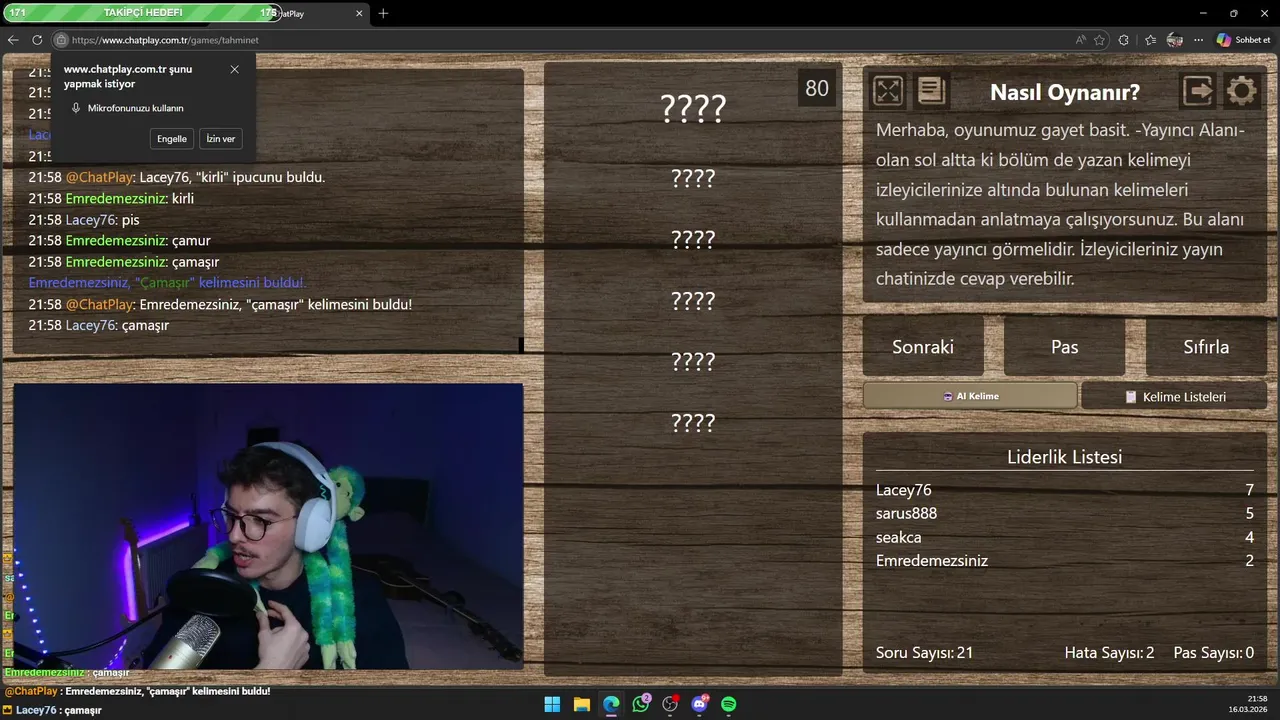
Task: Click the Sonraki button
Action: tap(923, 347)
